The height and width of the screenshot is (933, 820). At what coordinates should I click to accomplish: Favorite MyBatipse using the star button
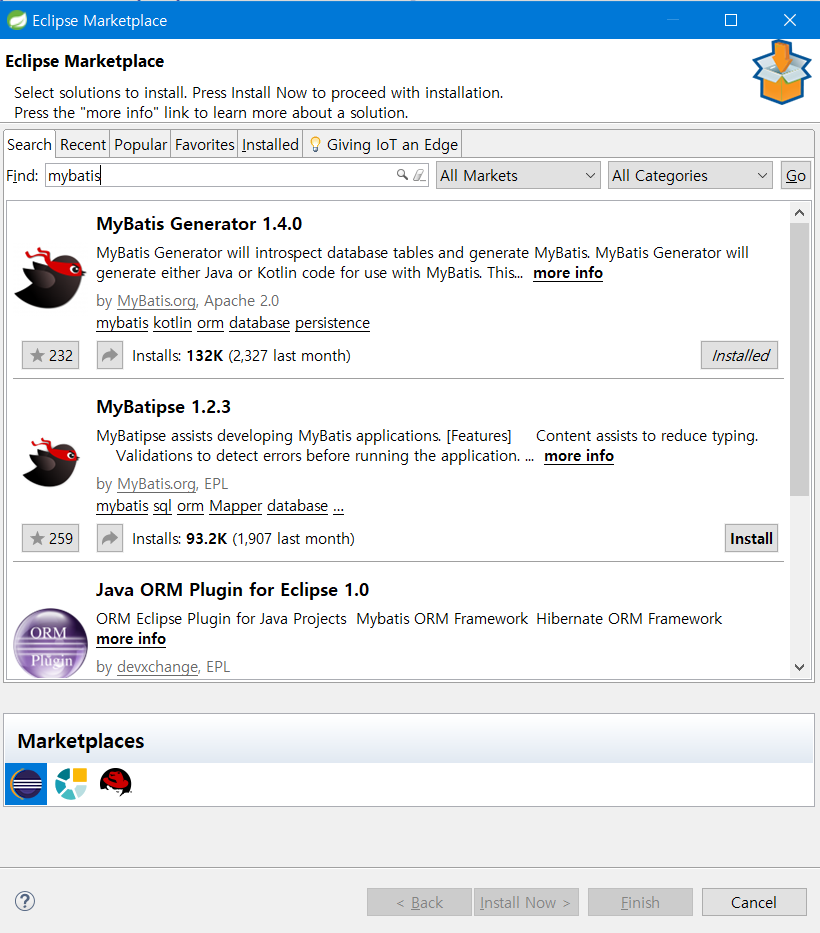pyautogui.click(x=50, y=538)
